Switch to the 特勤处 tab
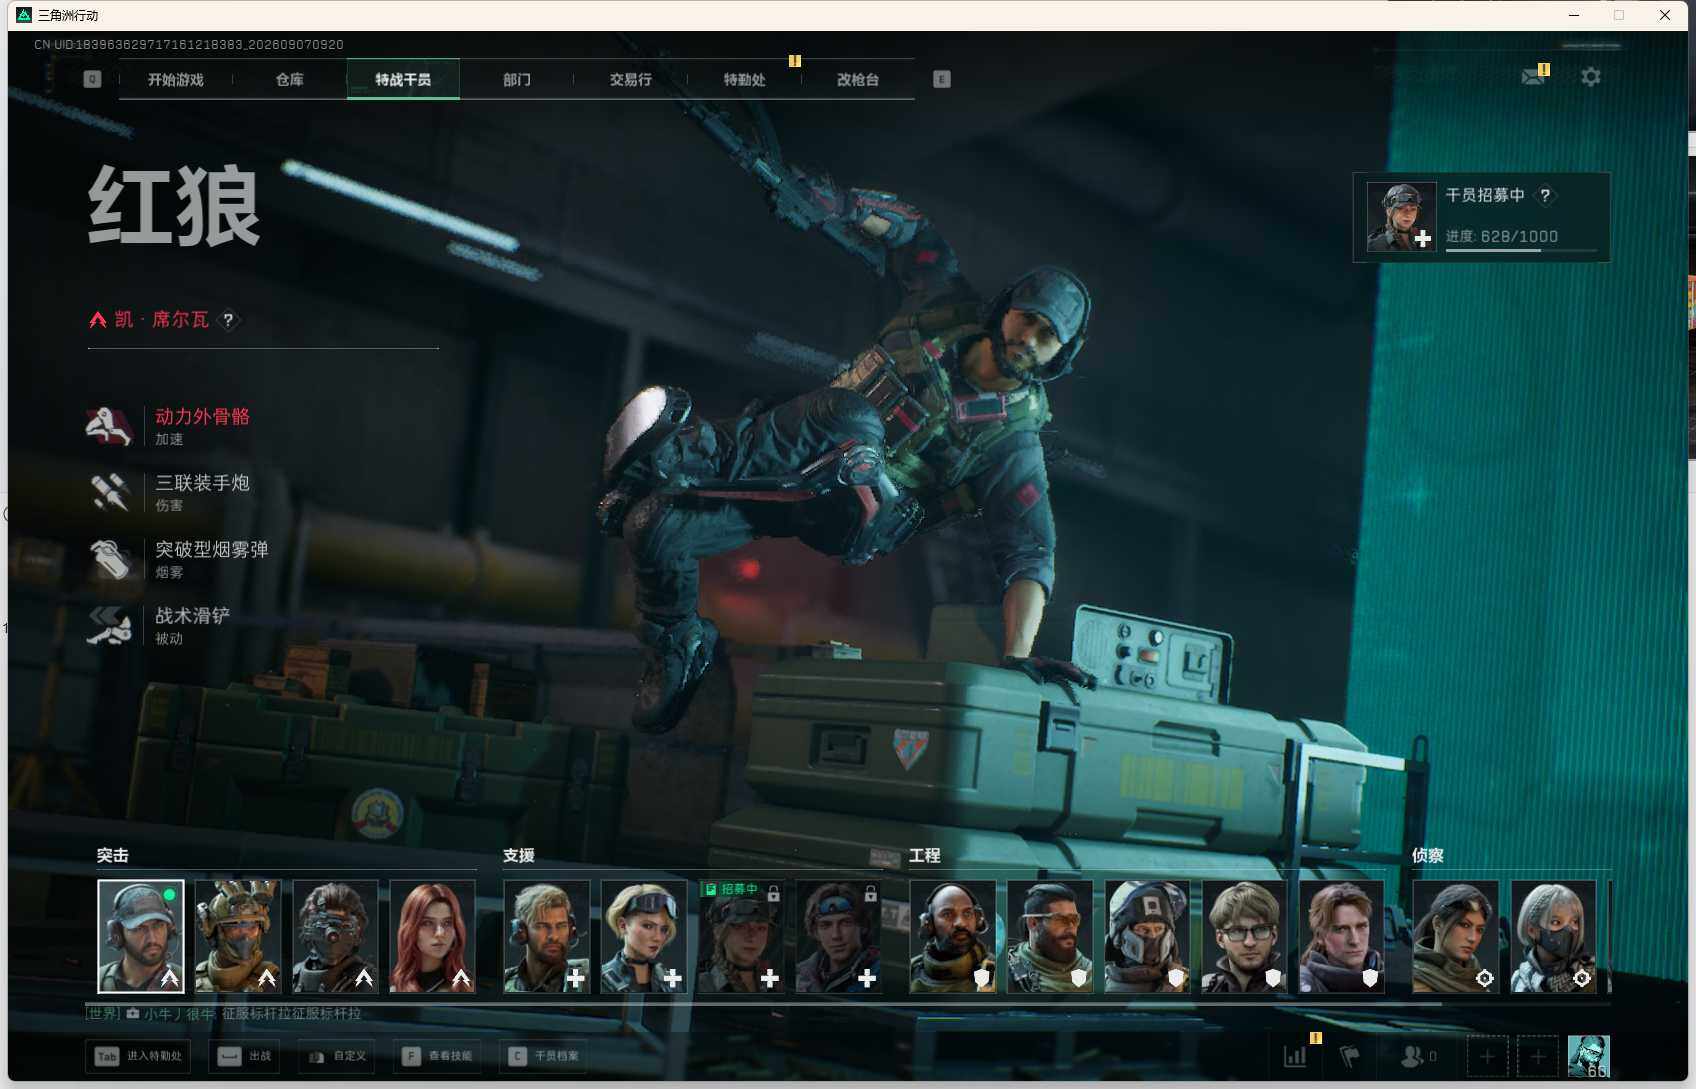This screenshot has width=1696, height=1089. [x=745, y=80]
